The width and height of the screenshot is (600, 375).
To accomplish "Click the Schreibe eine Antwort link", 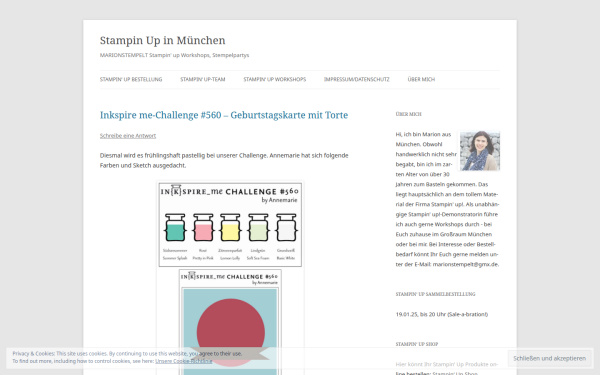I will pyautogui.click(x=128, y=136).
